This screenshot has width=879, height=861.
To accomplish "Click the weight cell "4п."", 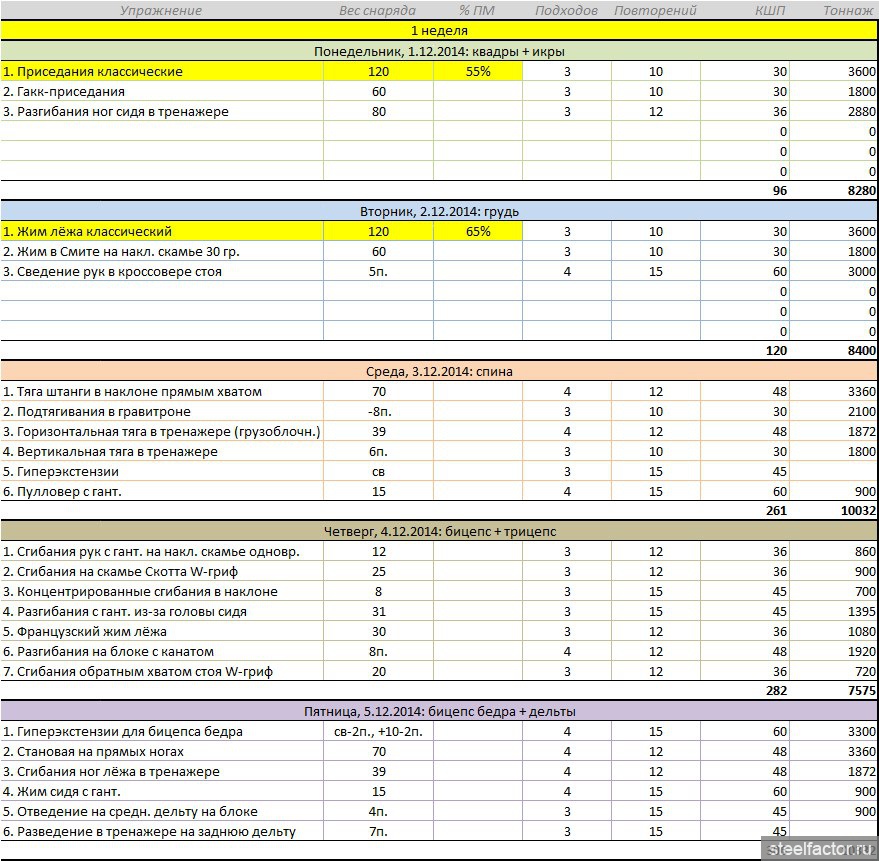I will click(x=378, y=812).
